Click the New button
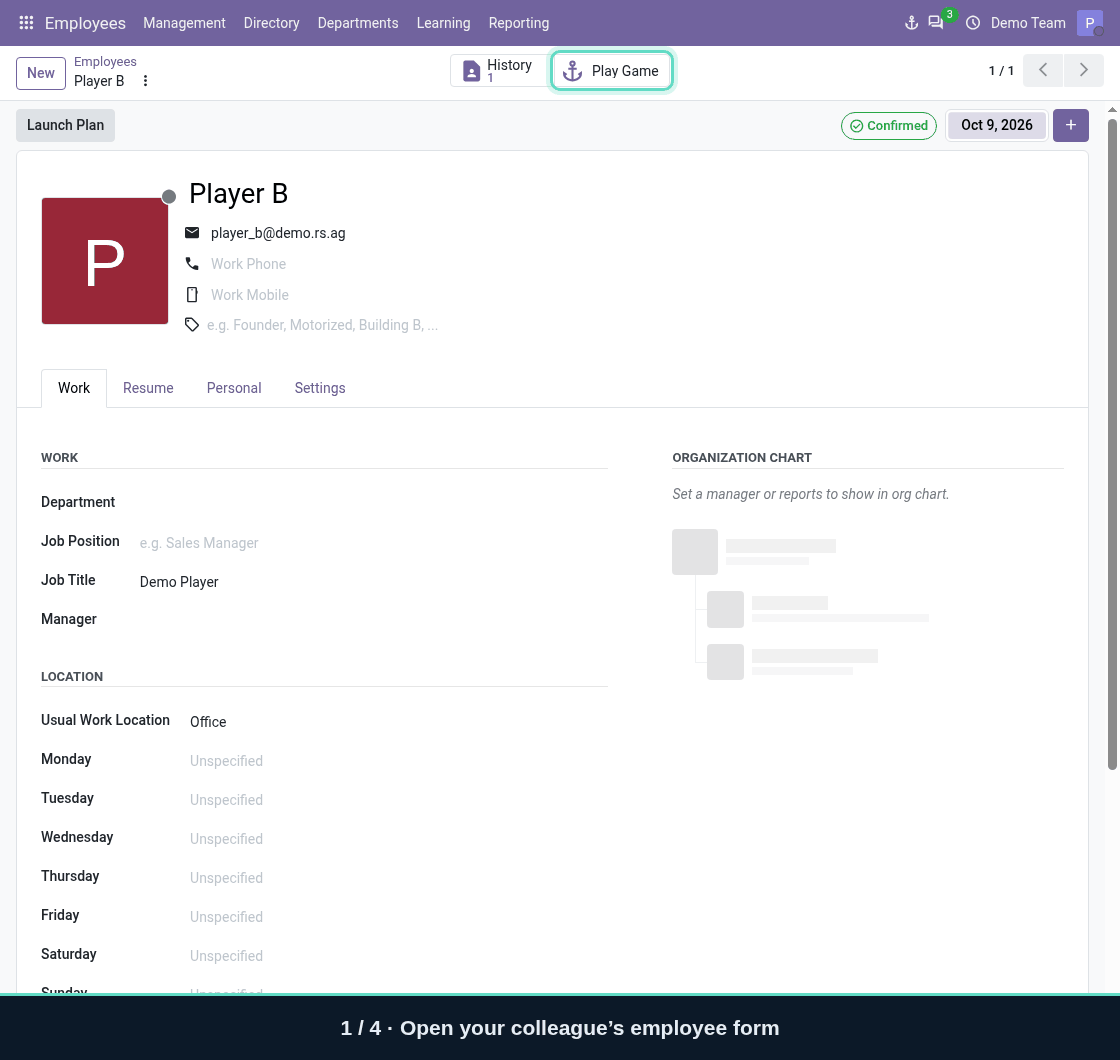Screen dimensions: 1120x1060 (x=41, y=73)
